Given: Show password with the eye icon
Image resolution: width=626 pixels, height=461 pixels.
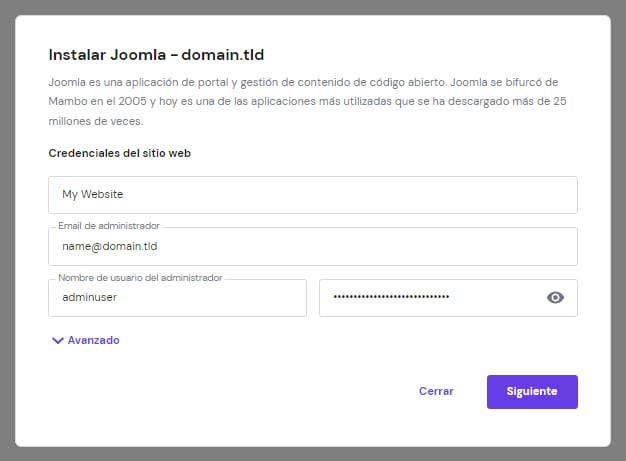Looking at the screenshot, I should (x=556, y=297).
